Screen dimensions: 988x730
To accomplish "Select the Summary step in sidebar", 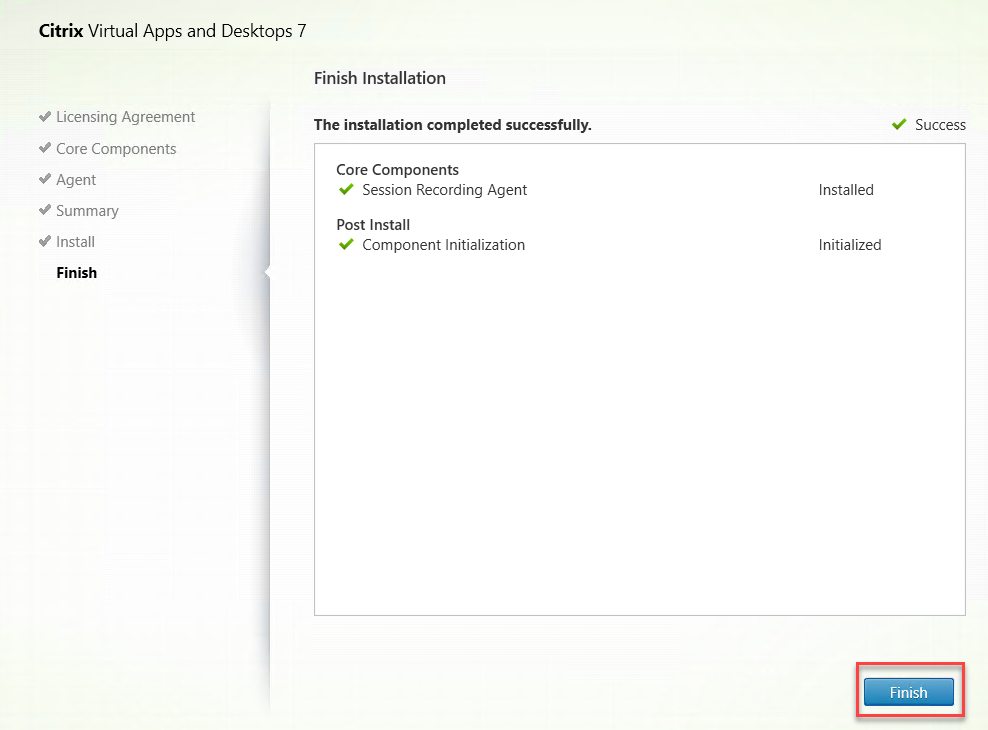I will pyautogui.click(x=87, y=211).
